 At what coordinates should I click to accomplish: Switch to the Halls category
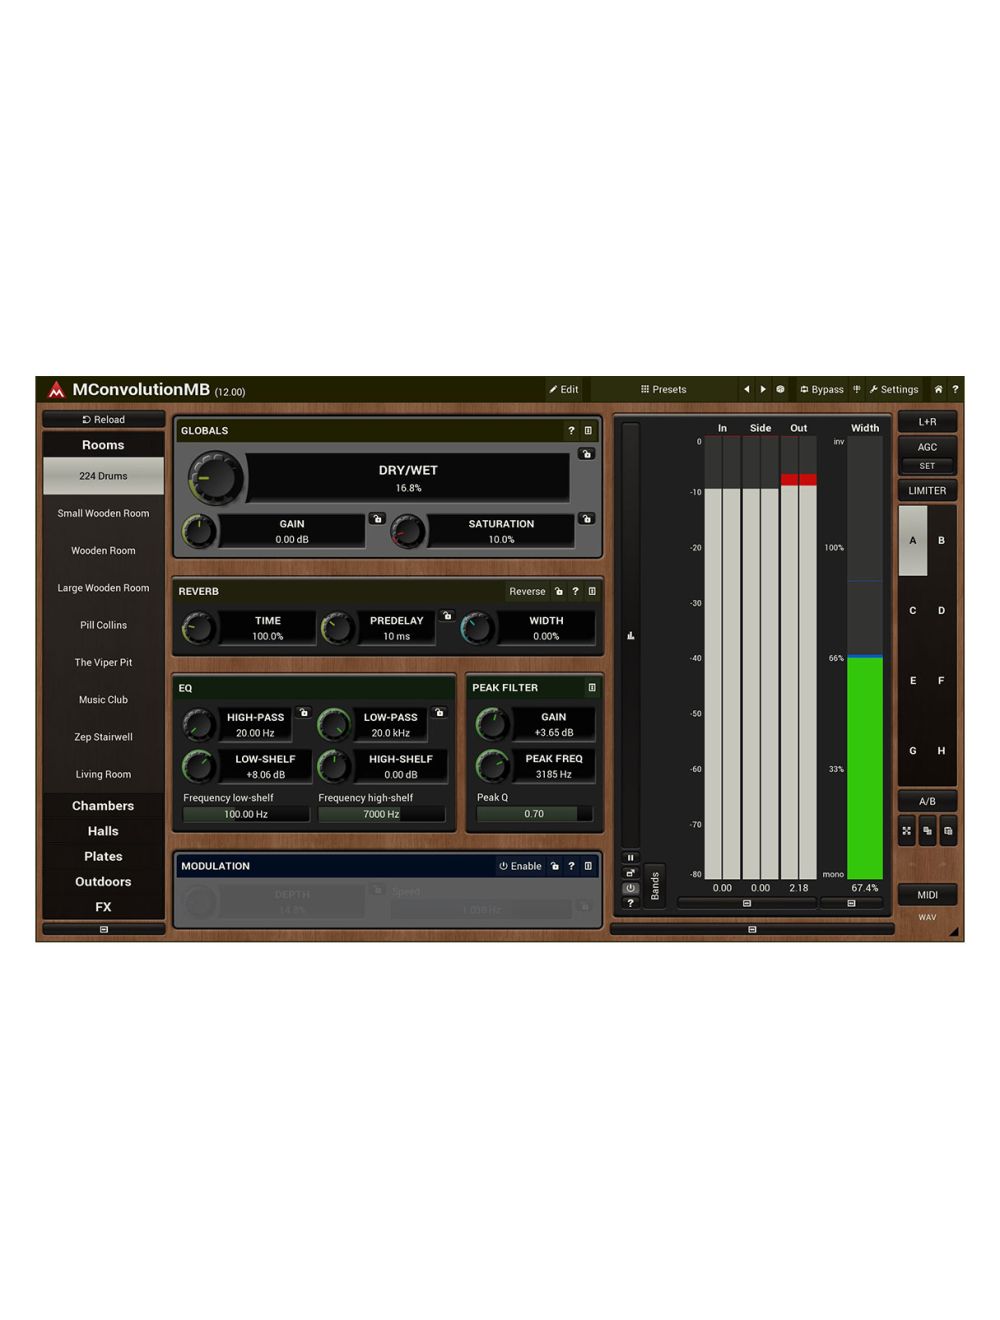(102, 830)
